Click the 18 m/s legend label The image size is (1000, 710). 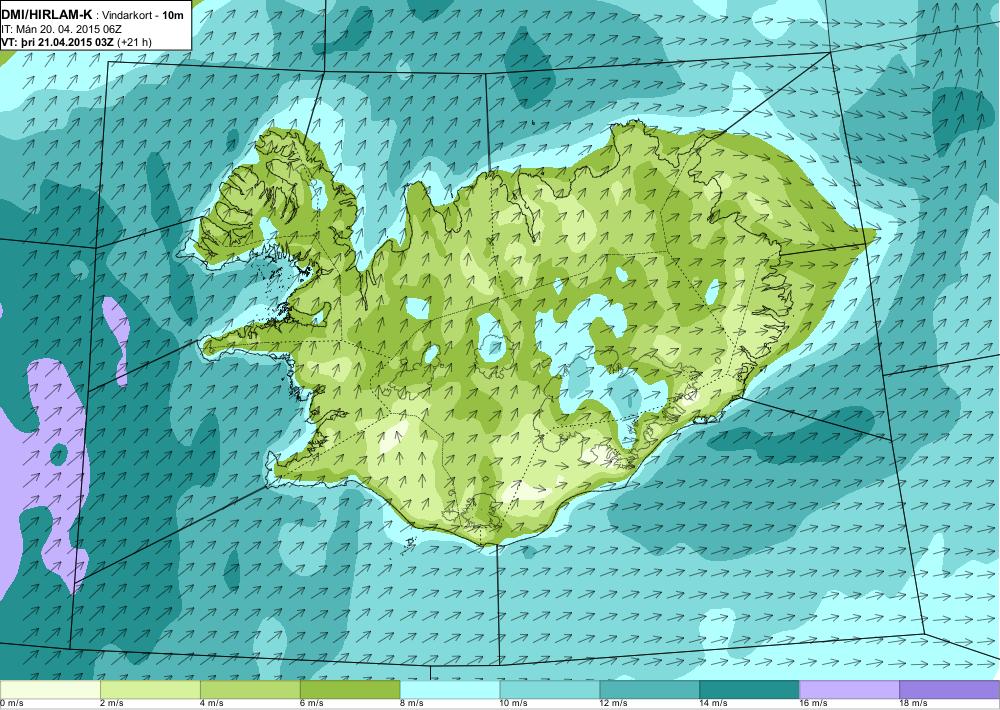click(915, 704)
